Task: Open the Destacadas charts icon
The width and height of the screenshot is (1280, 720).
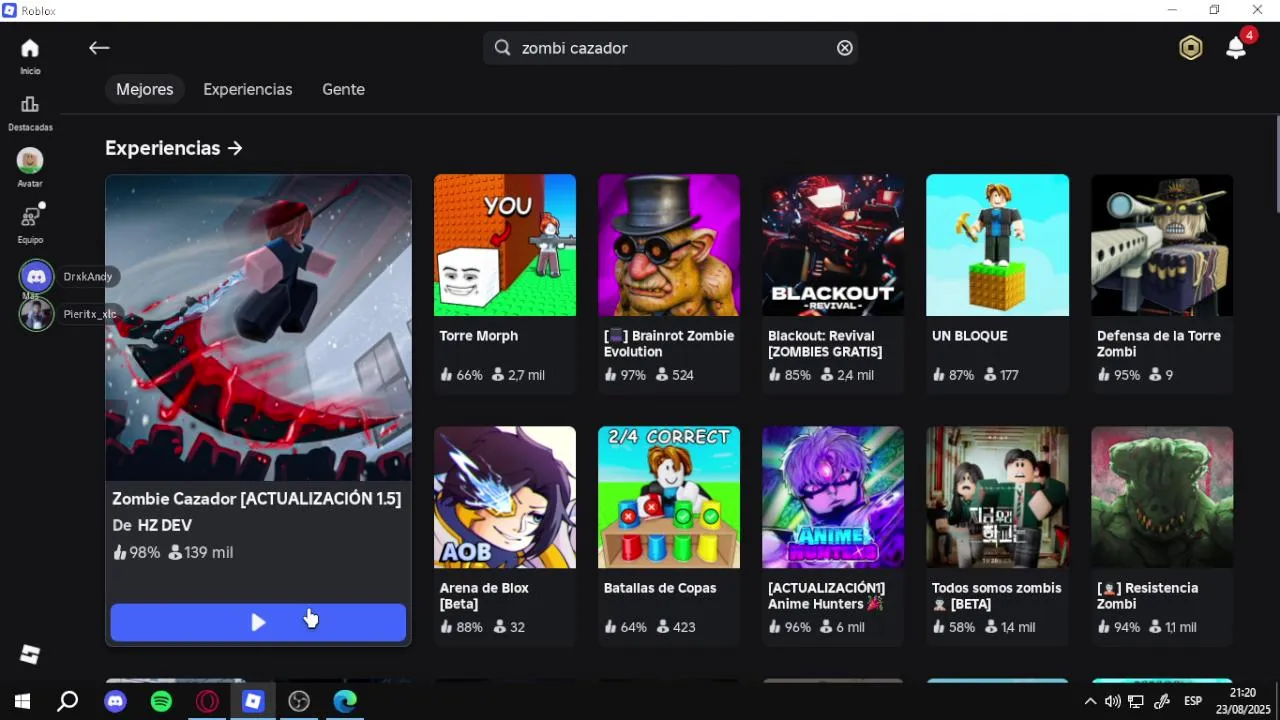Action: pyautogui.click(x=30, y=104)
